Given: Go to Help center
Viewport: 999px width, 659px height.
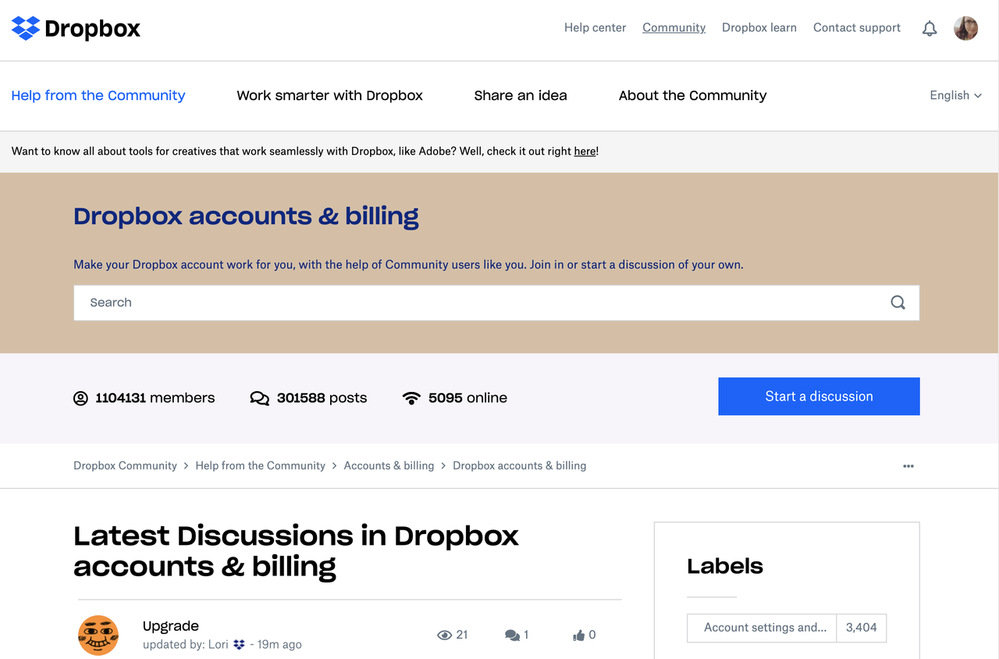Looking at the screenshot, I should click(594, 27).
